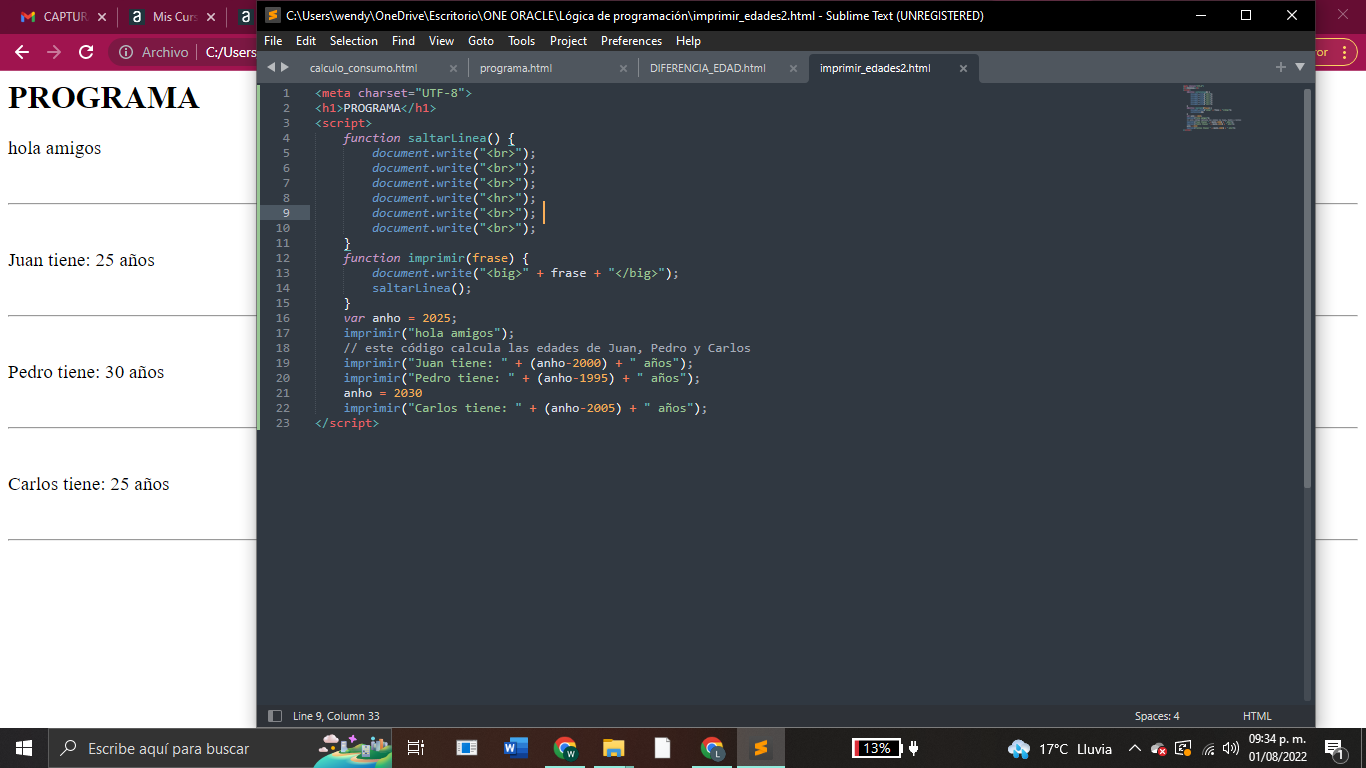The width and height of the screenshot is (1366, 768).
Task: Close the Gmail CAPTUR browser tab
Action: (x=102, y=17)
